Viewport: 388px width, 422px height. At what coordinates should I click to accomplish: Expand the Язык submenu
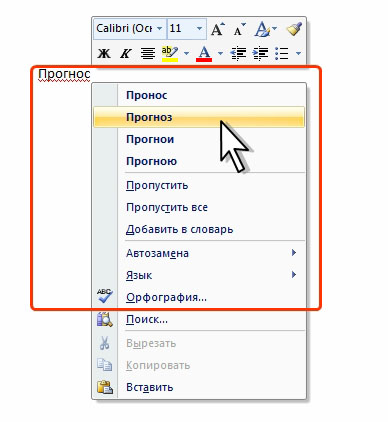pyautogui.click(x=199, y=275)
